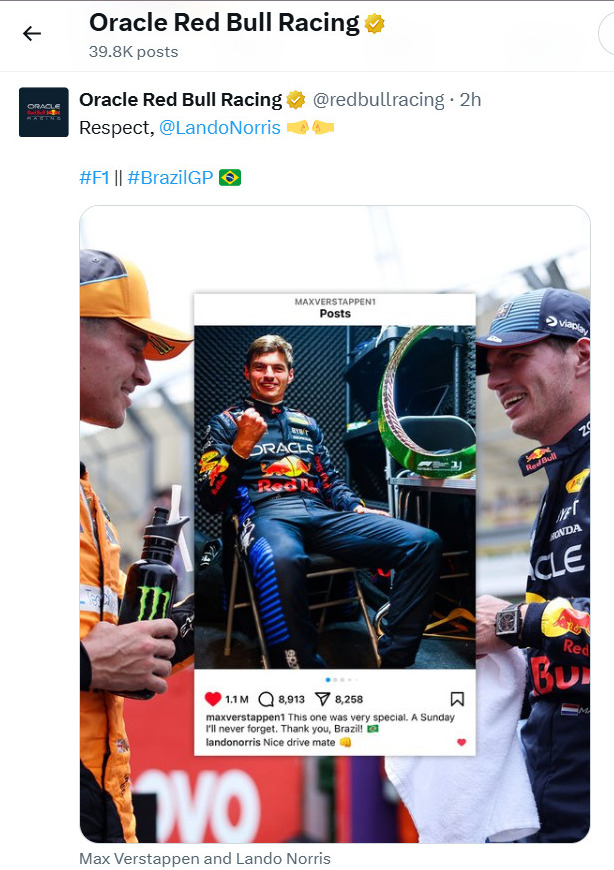
Task: Open the post via the 2h timestamp
Action: point(470,99)
